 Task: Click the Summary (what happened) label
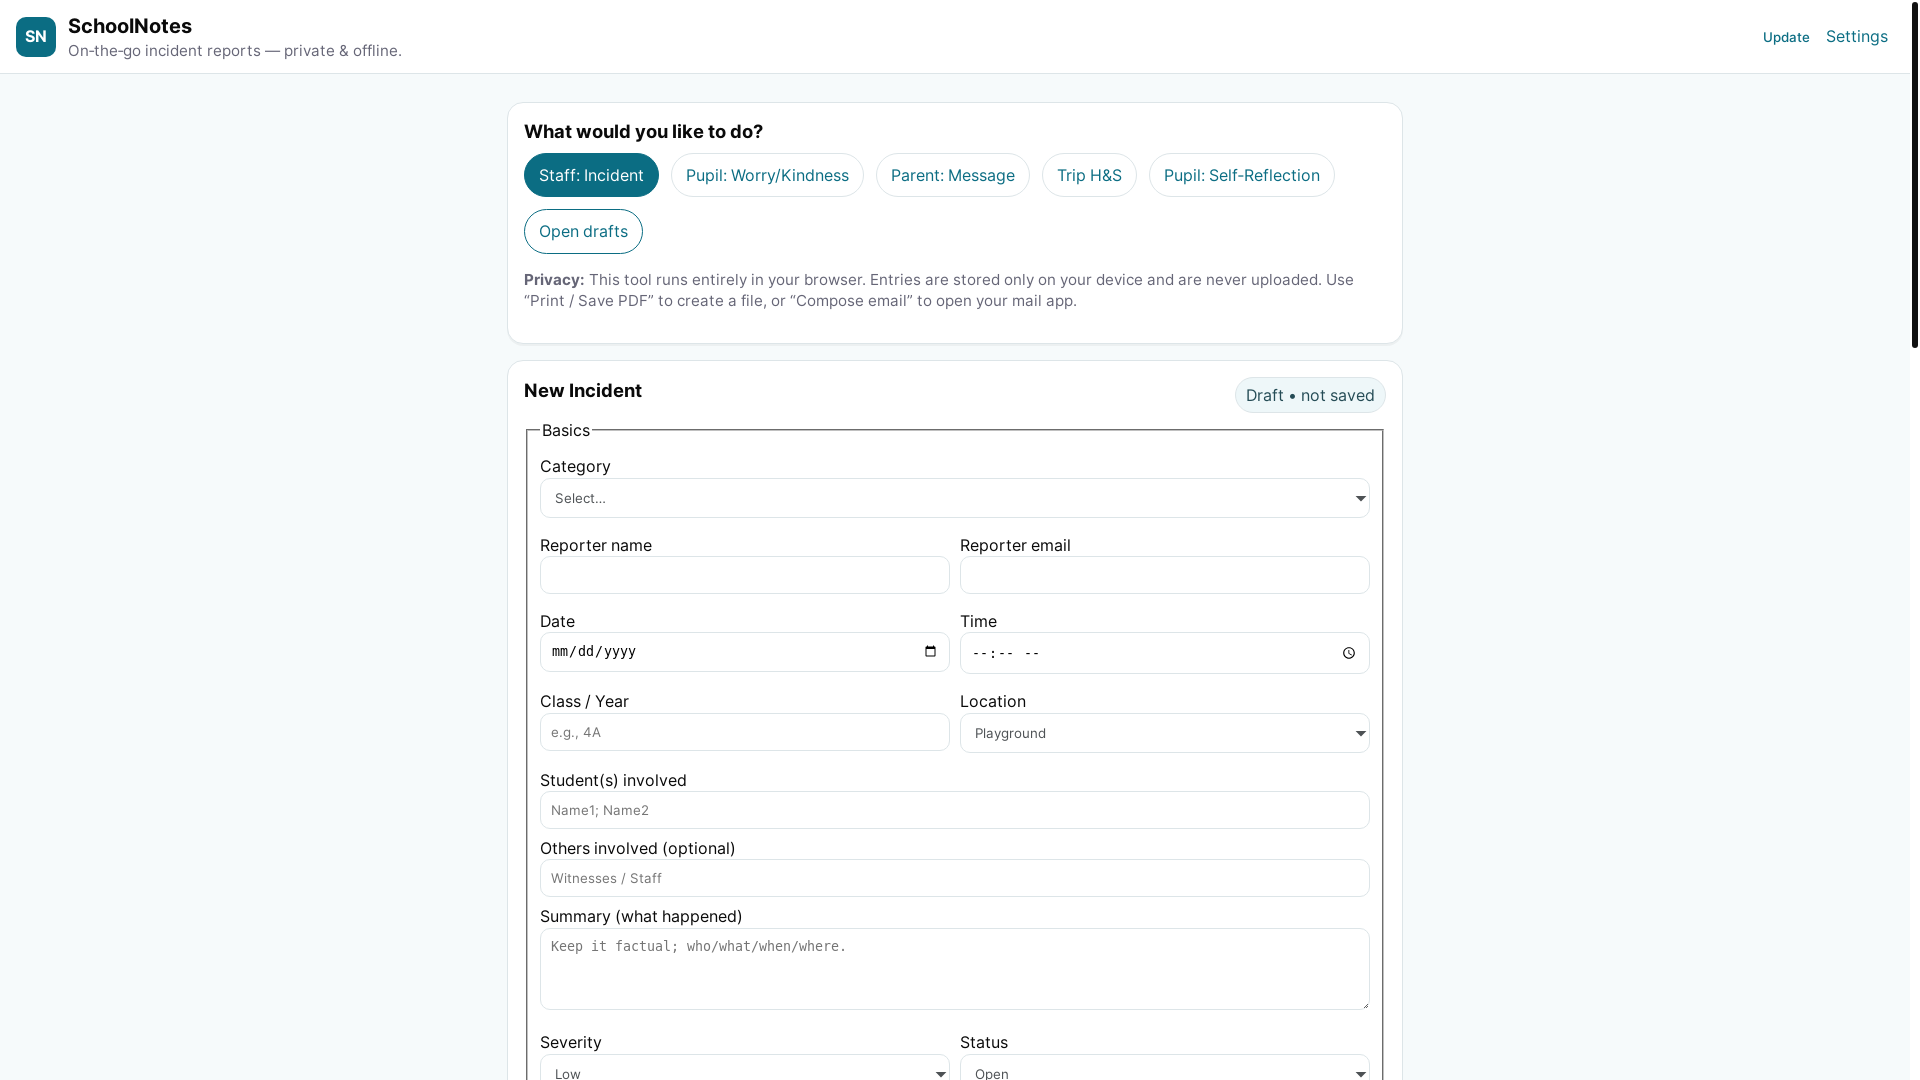point(641,916)
